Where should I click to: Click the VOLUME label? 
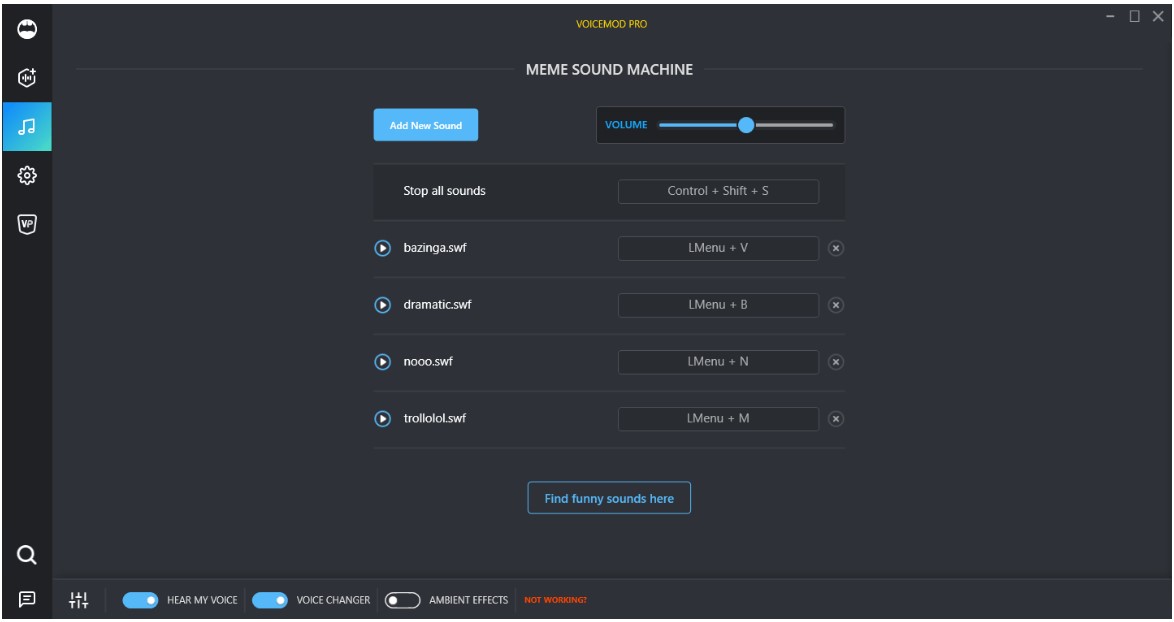626,125
